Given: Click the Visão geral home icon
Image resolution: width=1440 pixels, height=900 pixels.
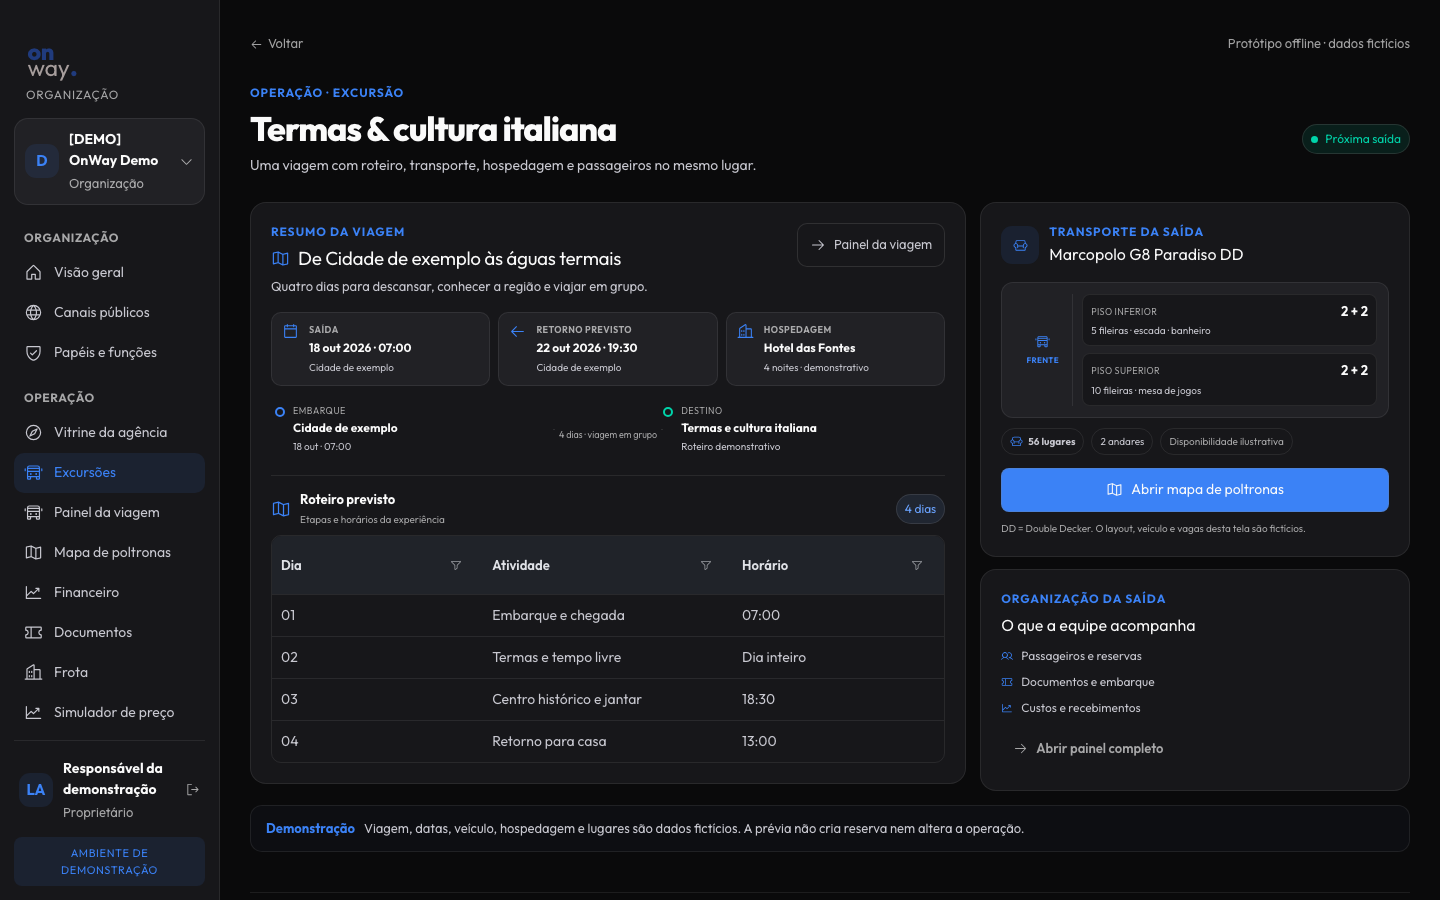Looking at the screenshot, I should pyautogui.click(x=33, y=272).
